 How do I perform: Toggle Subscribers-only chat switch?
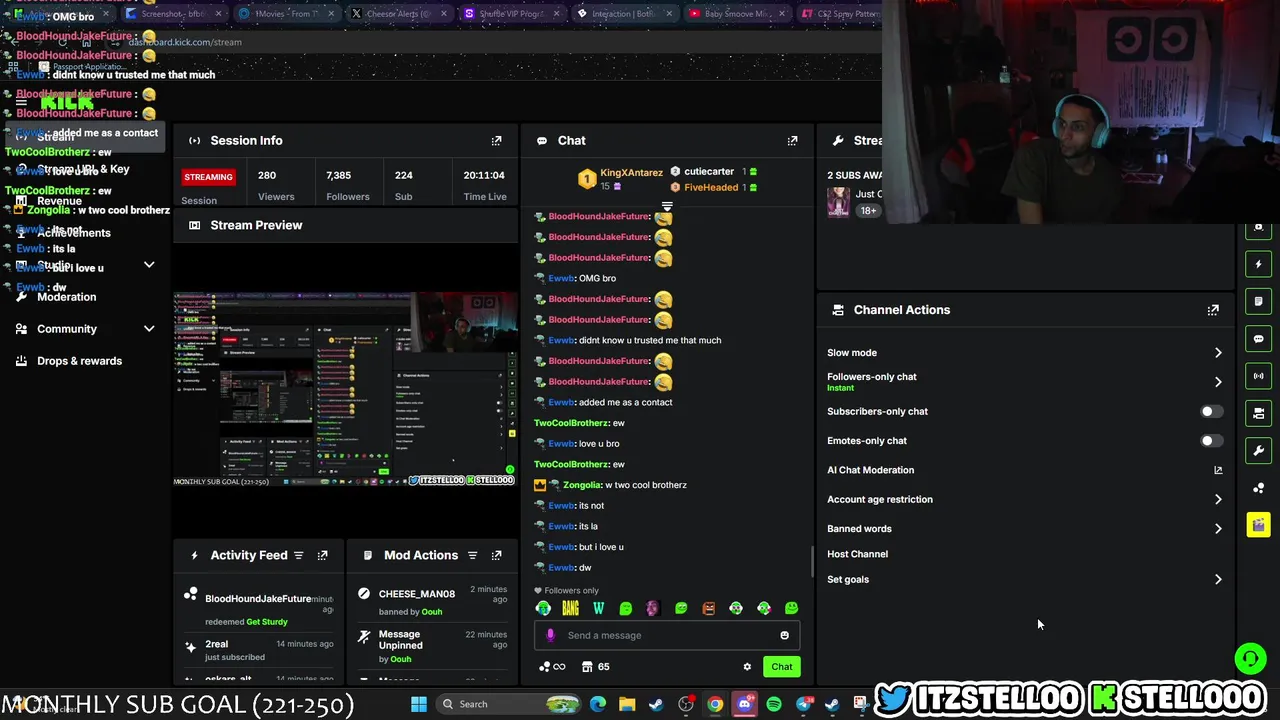pos(1210,412)
